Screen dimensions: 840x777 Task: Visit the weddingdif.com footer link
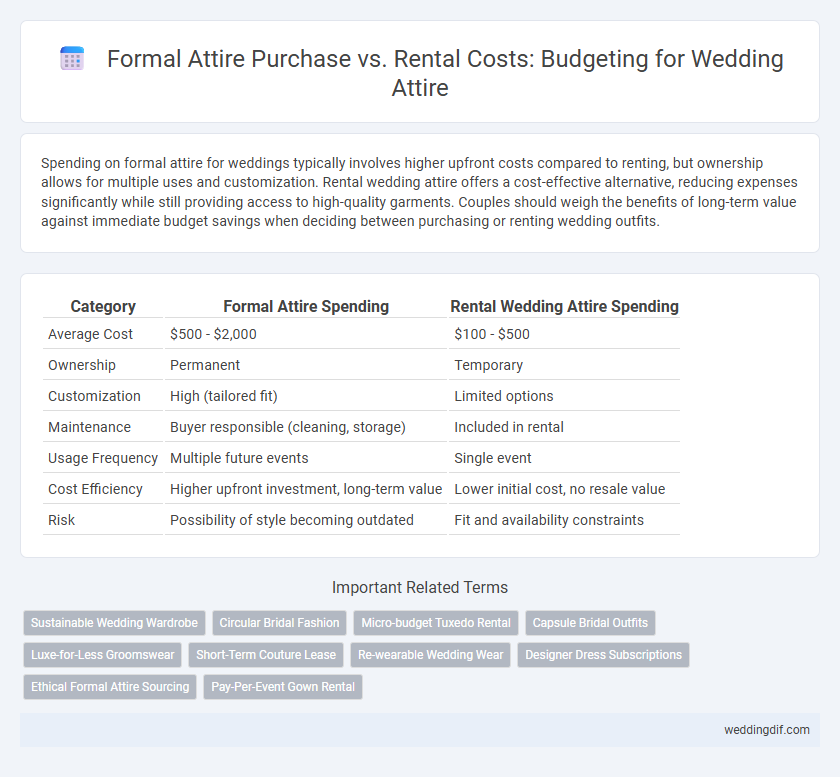click(x=767, y=730)
